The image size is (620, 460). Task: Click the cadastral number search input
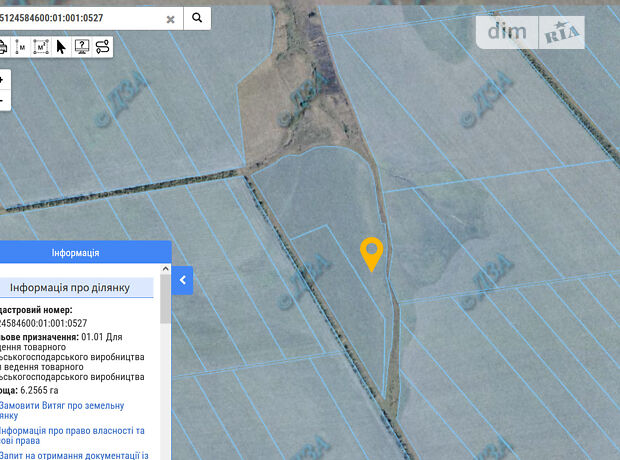point(78,18)
